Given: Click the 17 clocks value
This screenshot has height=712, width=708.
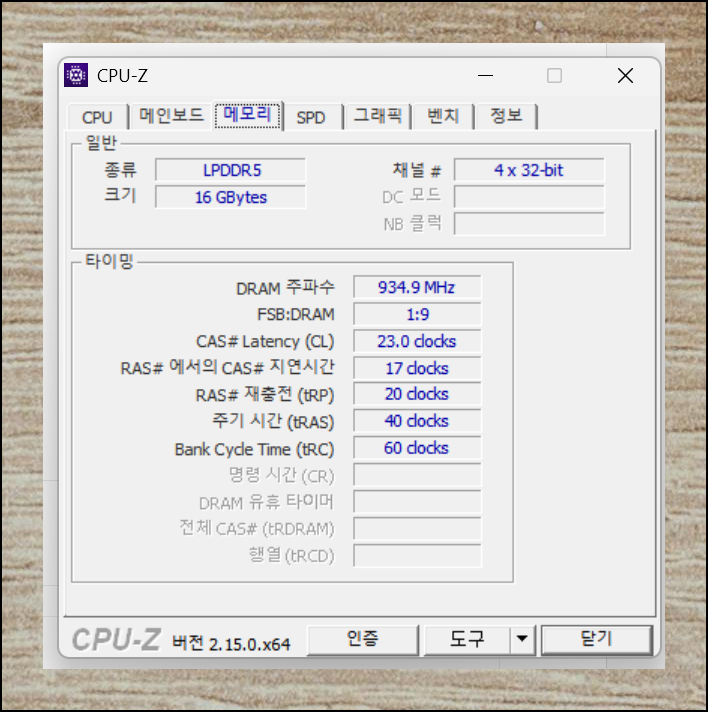Looking at the screenshot, I should click(417, 368).
